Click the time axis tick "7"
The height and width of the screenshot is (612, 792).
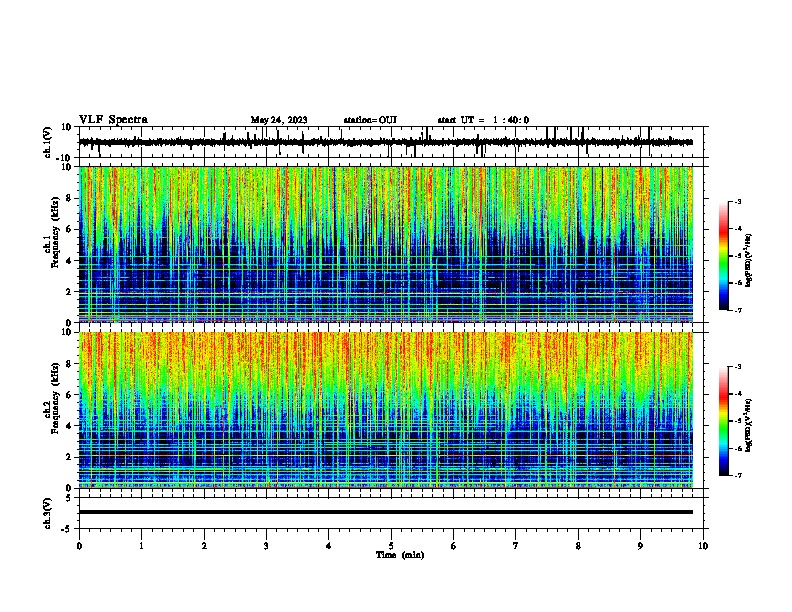click(516, 546)
